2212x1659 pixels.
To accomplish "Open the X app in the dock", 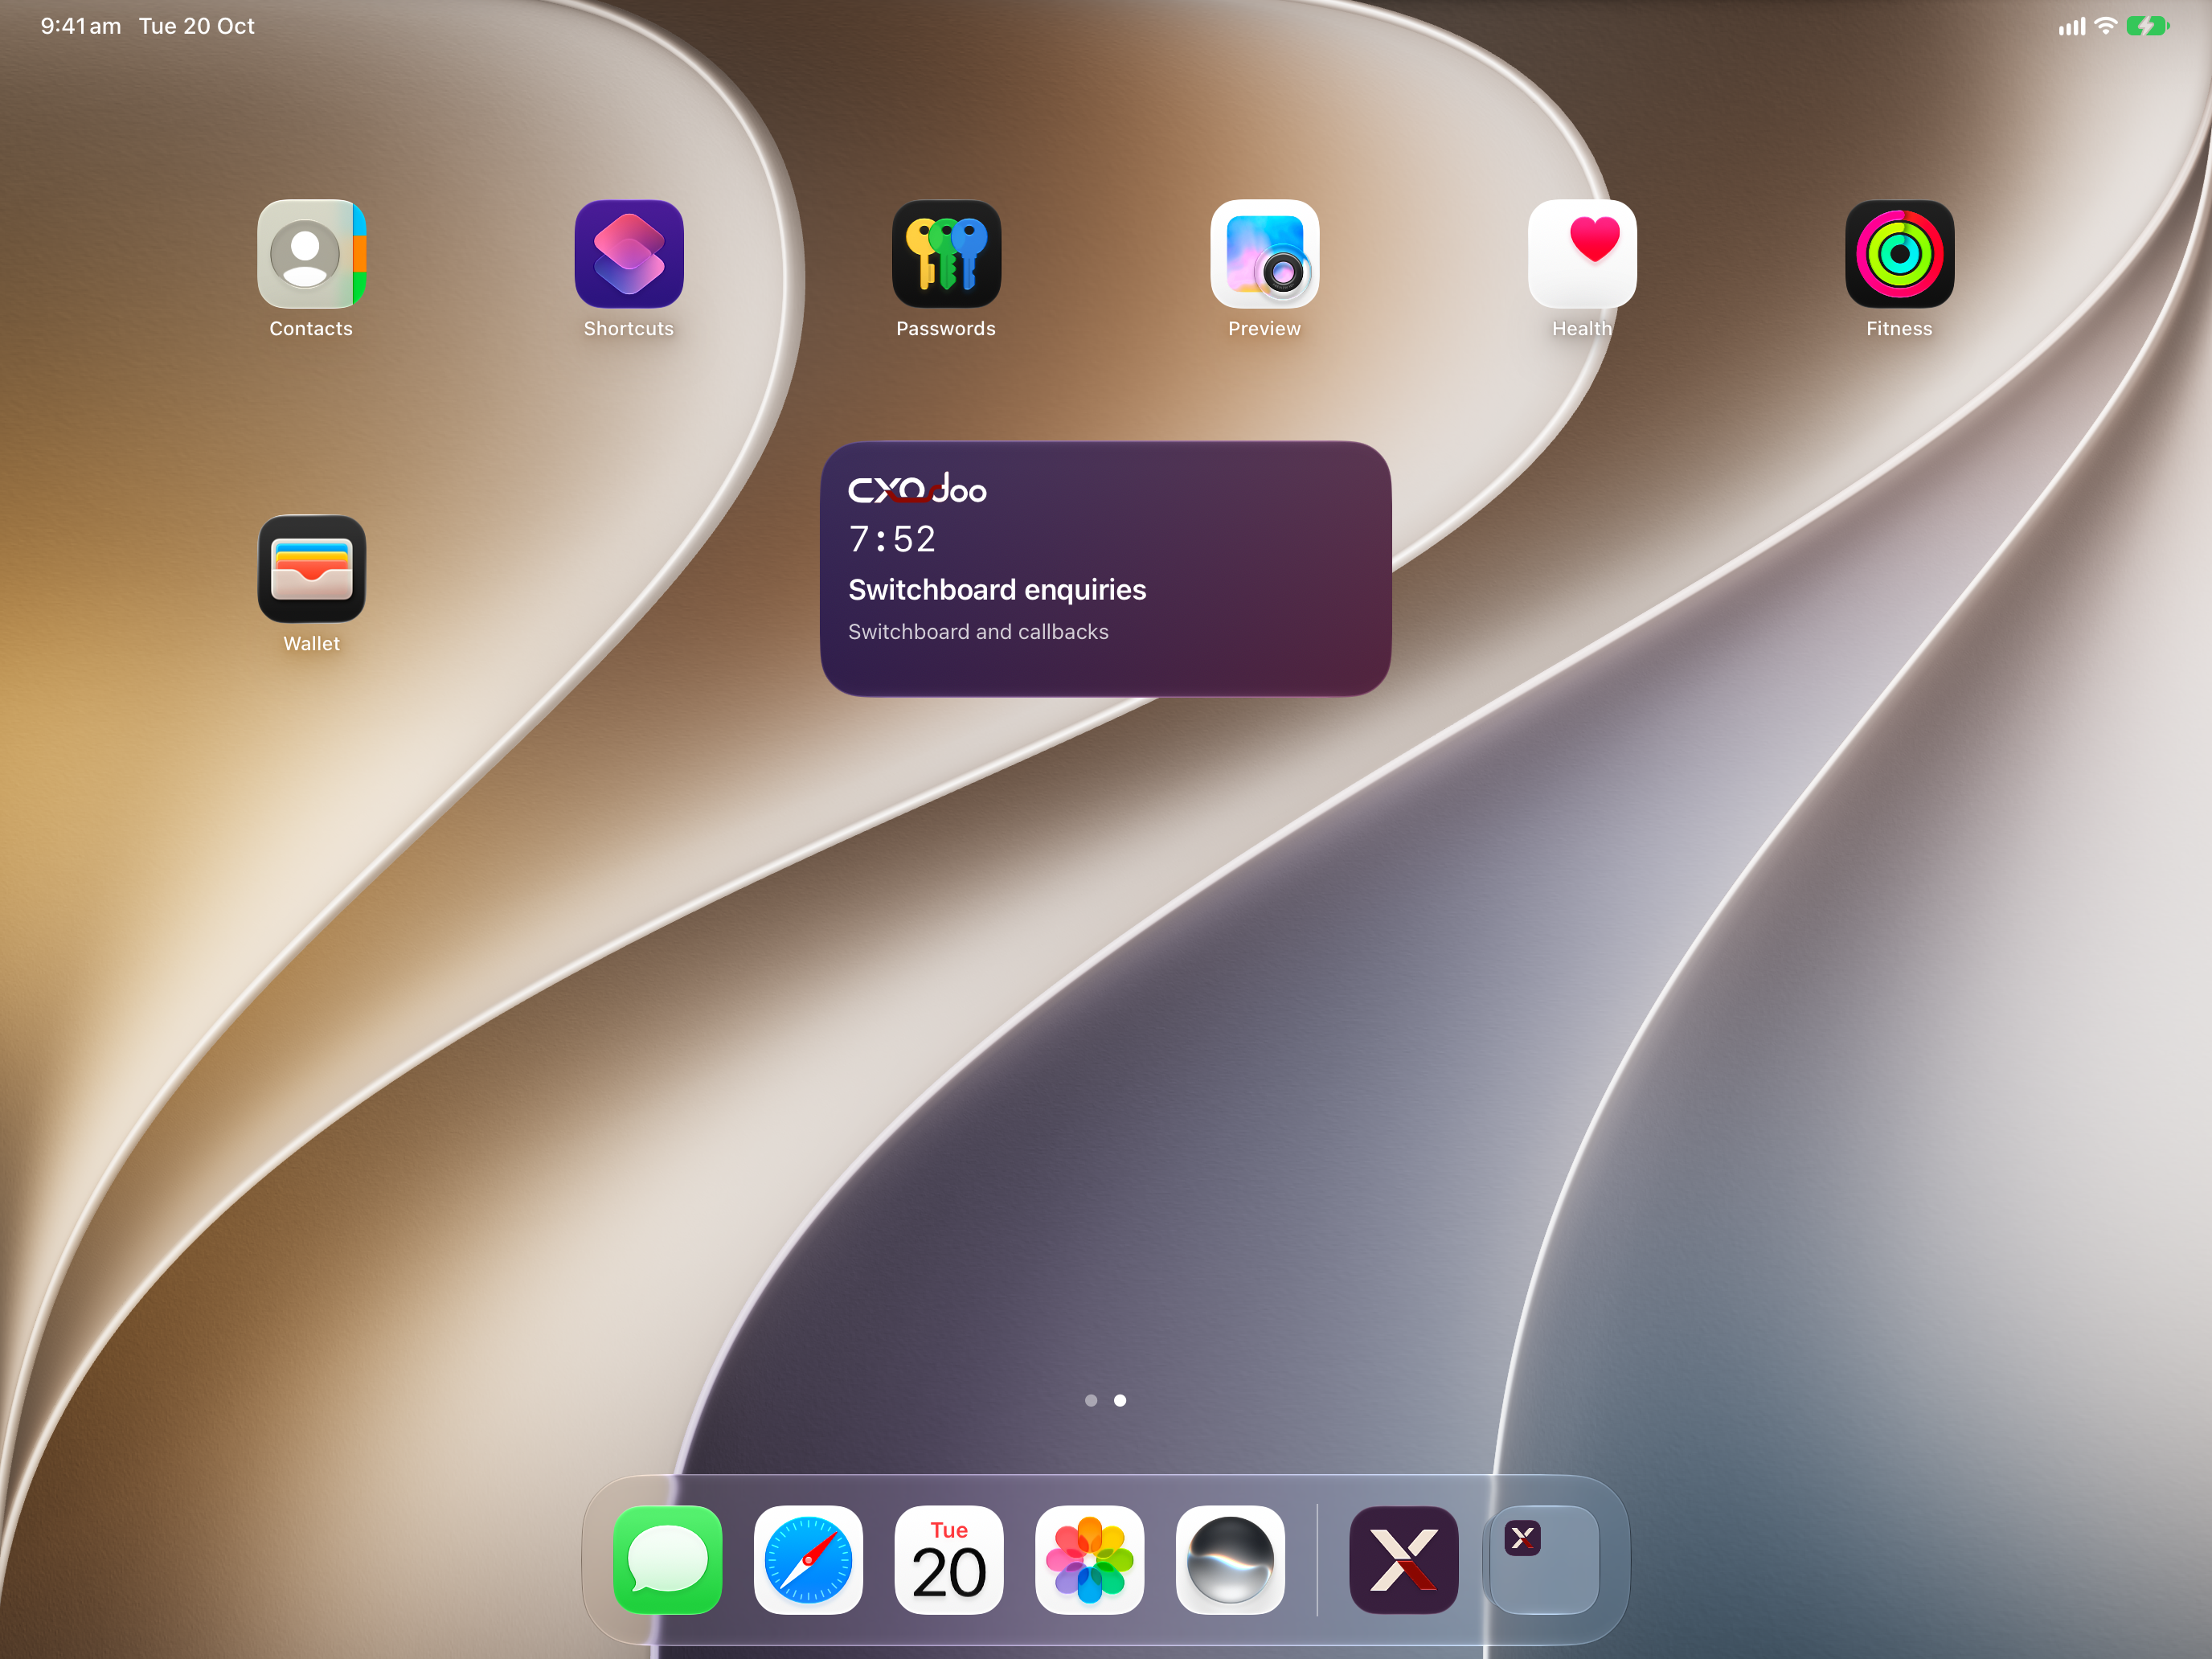I will (x=1403, y=1559).
